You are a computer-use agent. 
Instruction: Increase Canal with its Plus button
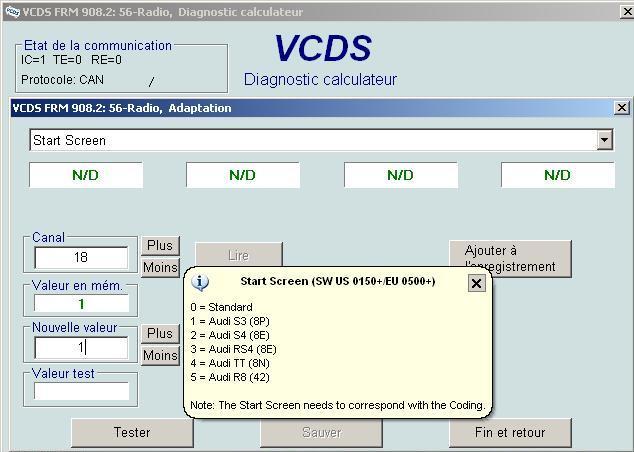coord(160,245)
